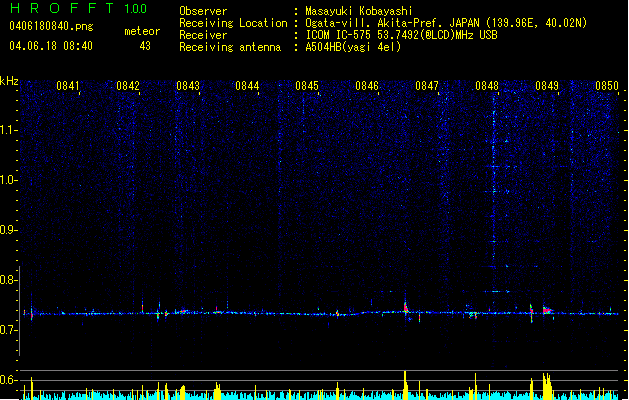Click the kHz axis unit label
629x400 pixels.
9,81
